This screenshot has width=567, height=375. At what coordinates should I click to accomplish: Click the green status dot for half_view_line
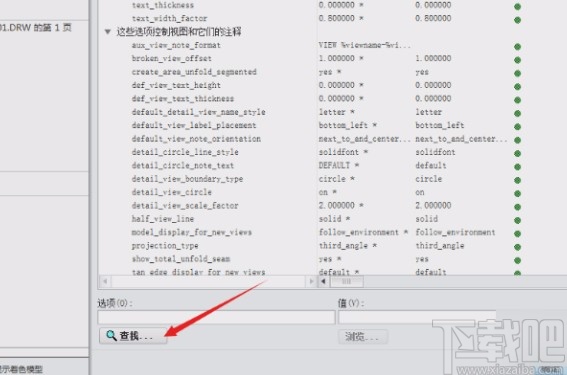[x=517, y=220]
